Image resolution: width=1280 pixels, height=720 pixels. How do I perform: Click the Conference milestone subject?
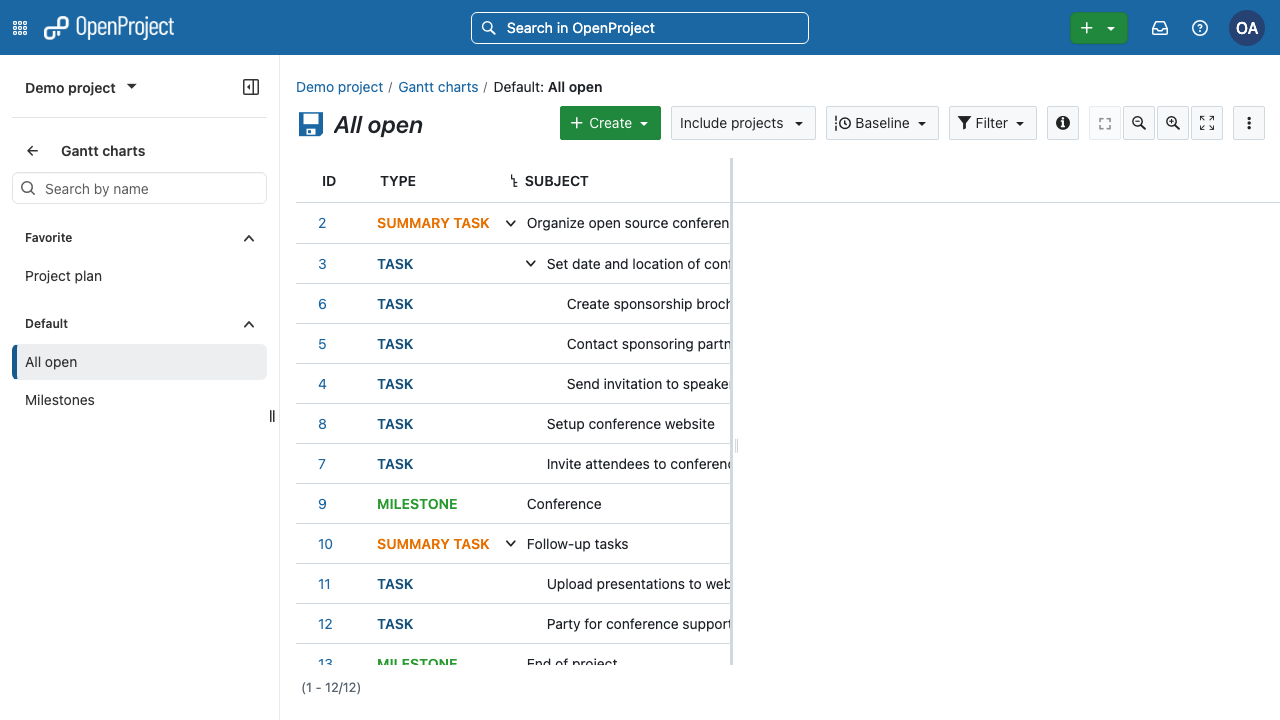tap(564, 504)
